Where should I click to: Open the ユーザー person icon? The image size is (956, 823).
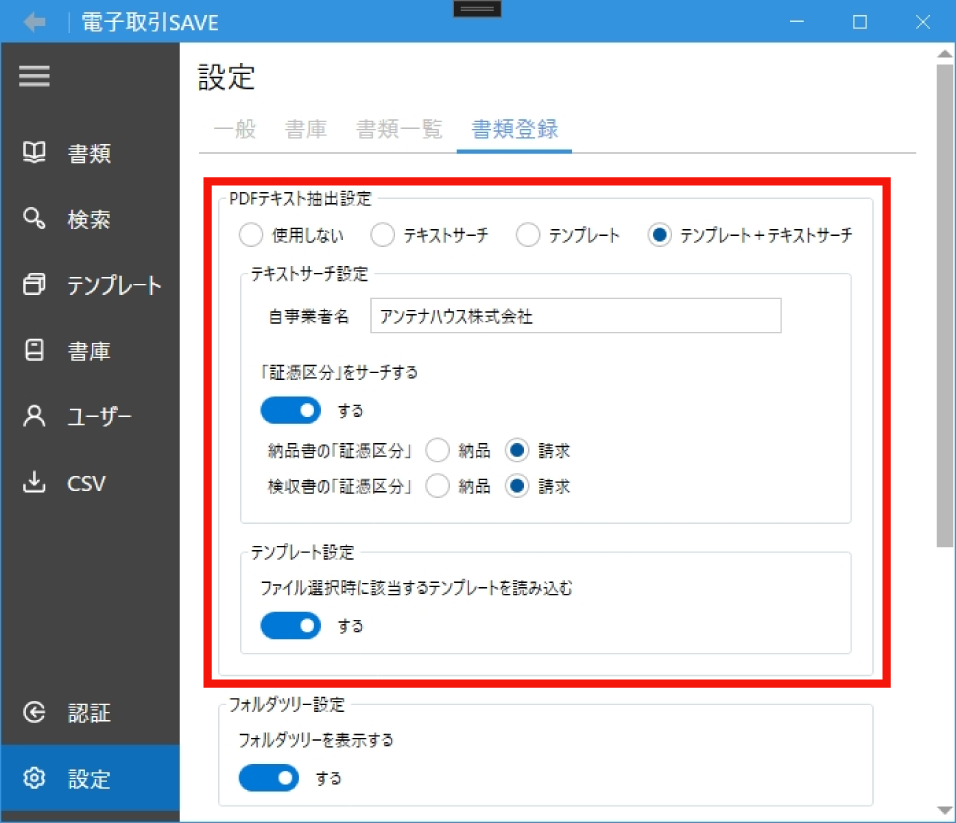[35, 417]
